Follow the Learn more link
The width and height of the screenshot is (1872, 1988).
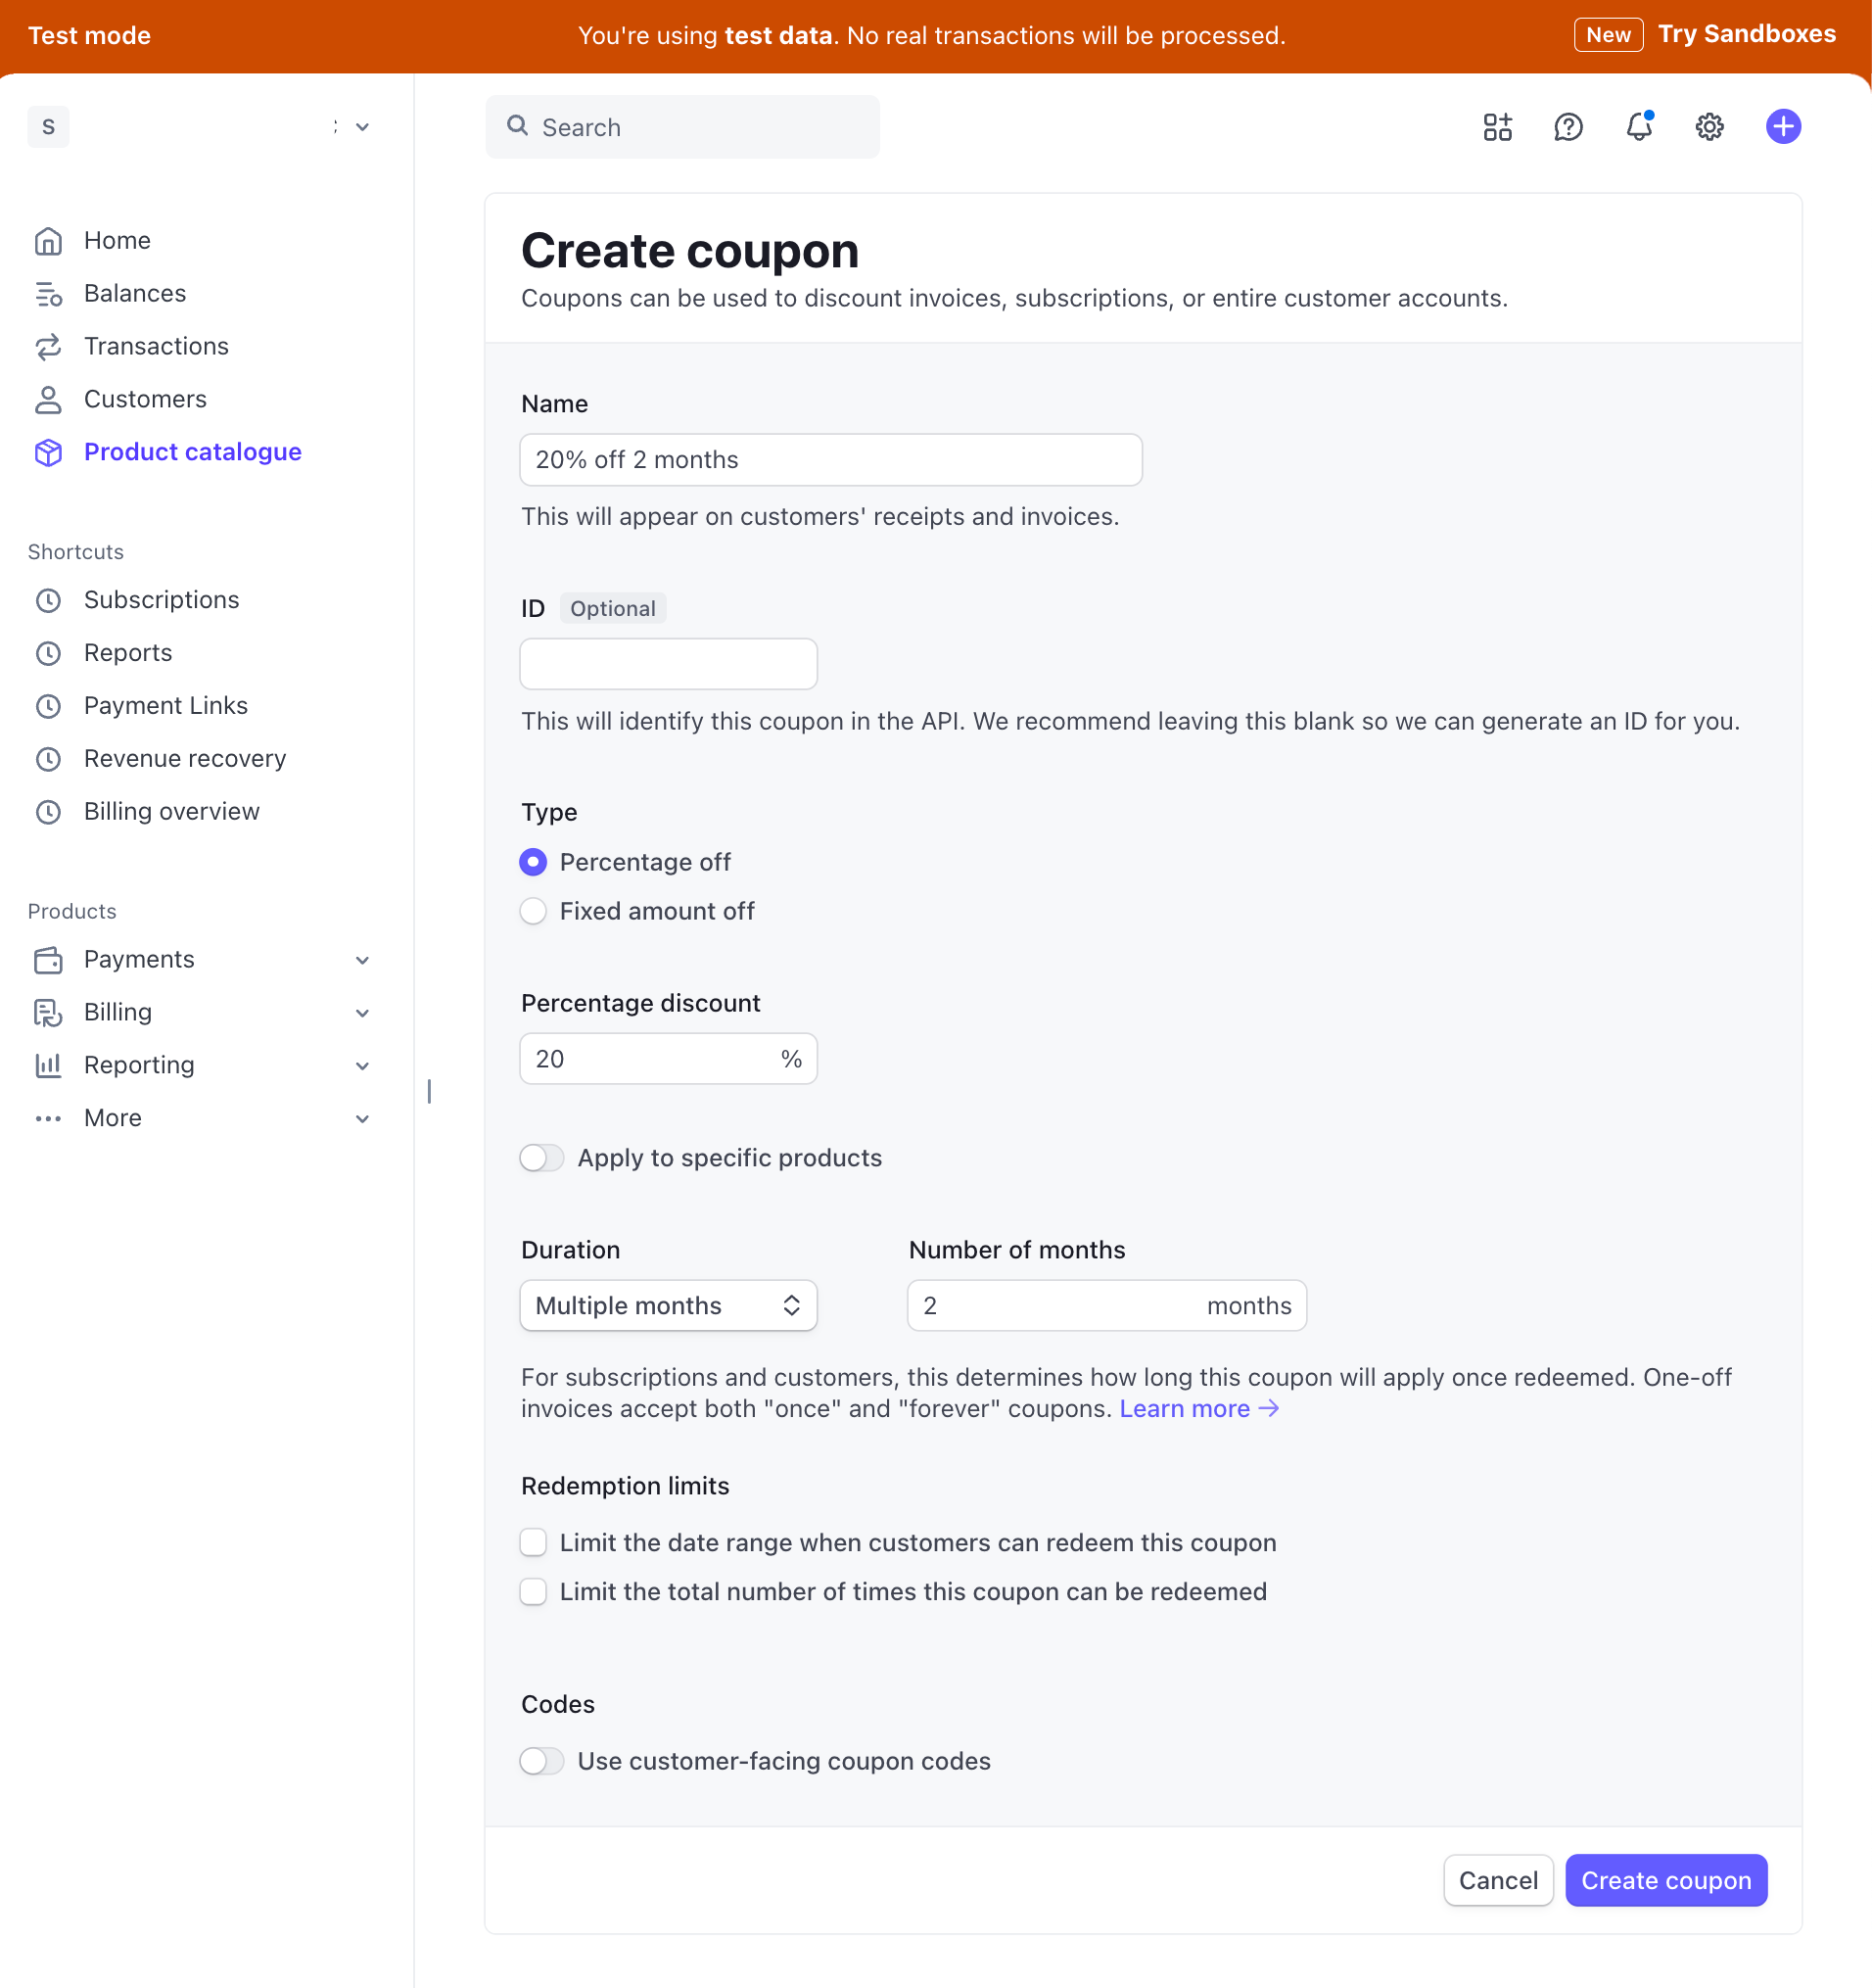click(1198, 1409)
